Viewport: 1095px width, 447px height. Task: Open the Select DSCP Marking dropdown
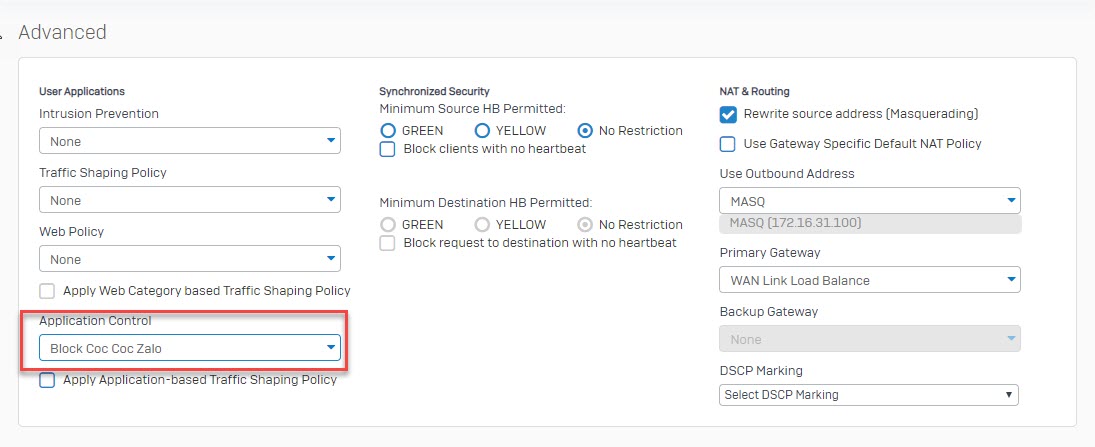(x=869, y=395)
